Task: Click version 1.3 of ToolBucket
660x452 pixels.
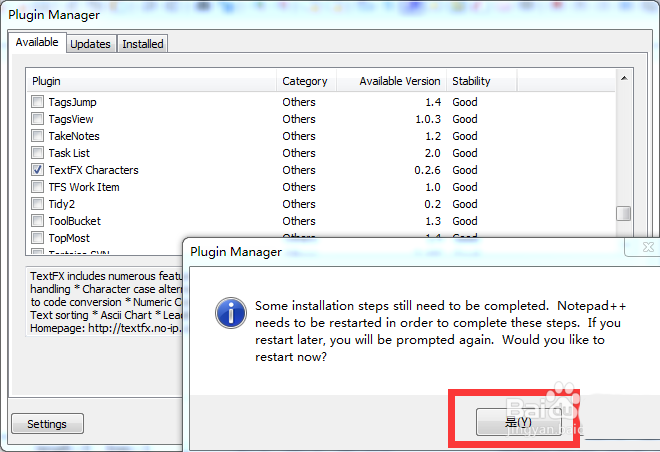Action: (x=433, y=221)
